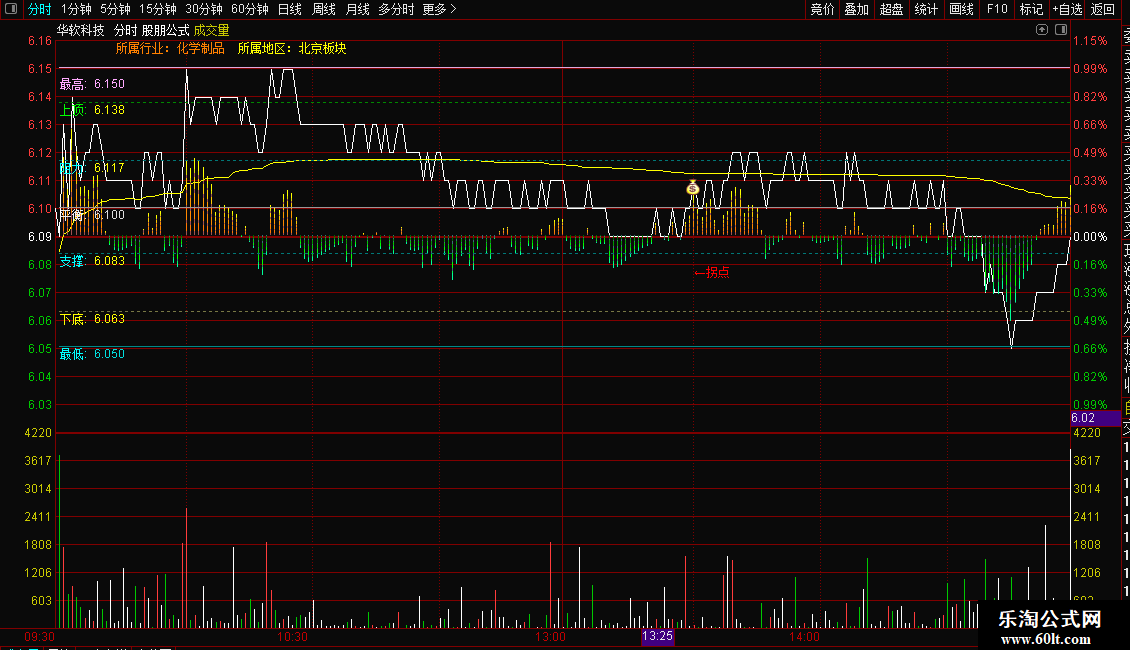Click the up-arrow icon above the chart
Screen dimensions: 1130x650
coord(1042,30)
